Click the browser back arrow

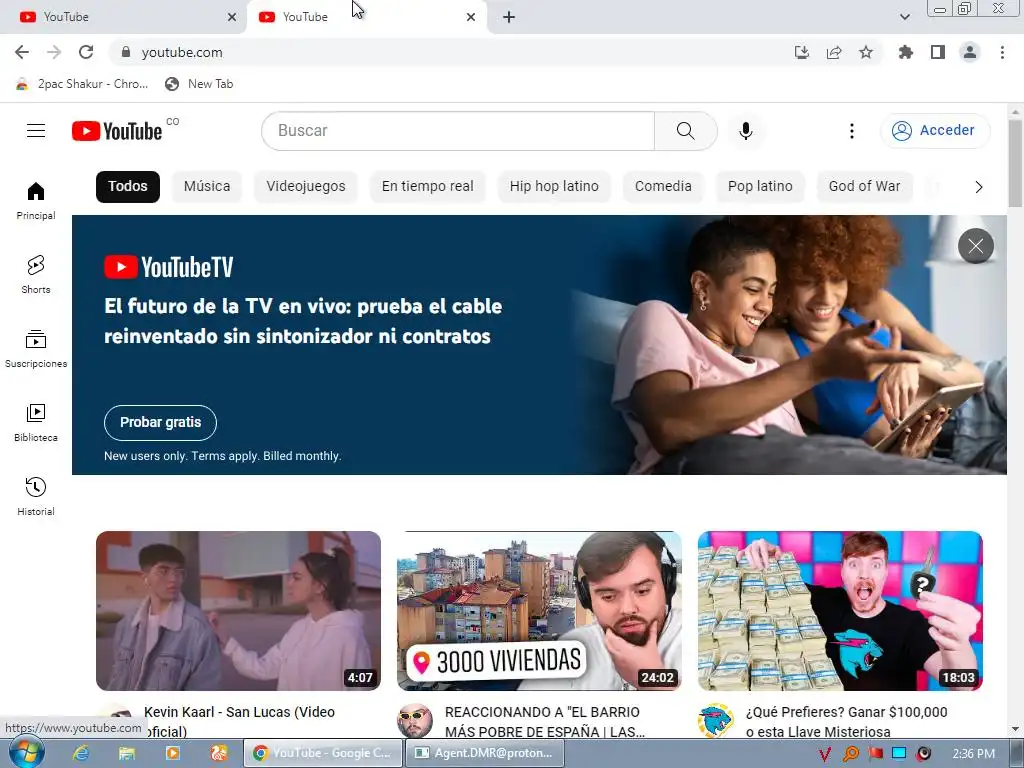click(x=22, y=52)
